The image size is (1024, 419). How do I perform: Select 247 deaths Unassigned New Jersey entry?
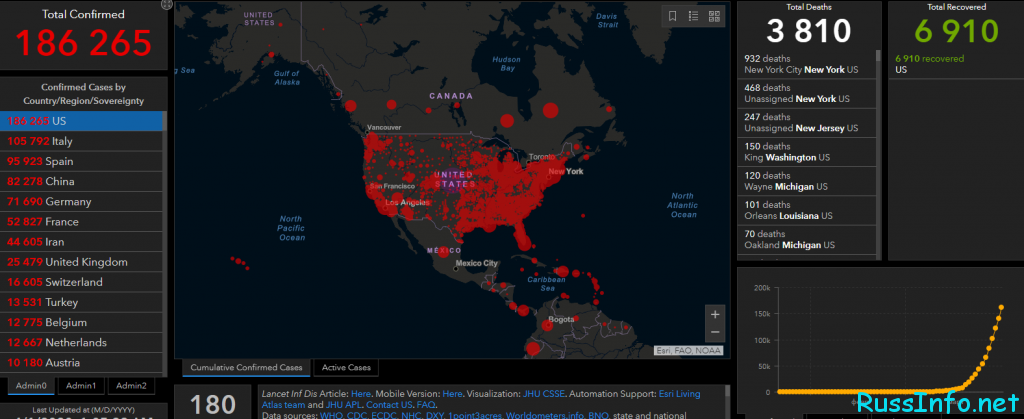[x=806, y=123]
